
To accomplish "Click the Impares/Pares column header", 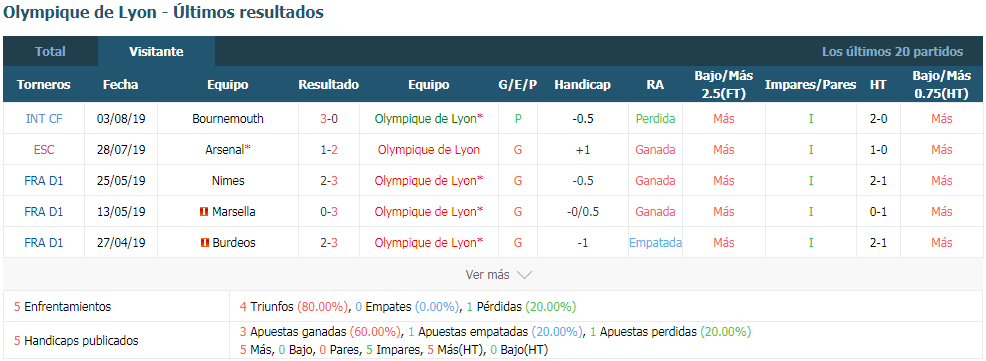I will tap(811, 85).
